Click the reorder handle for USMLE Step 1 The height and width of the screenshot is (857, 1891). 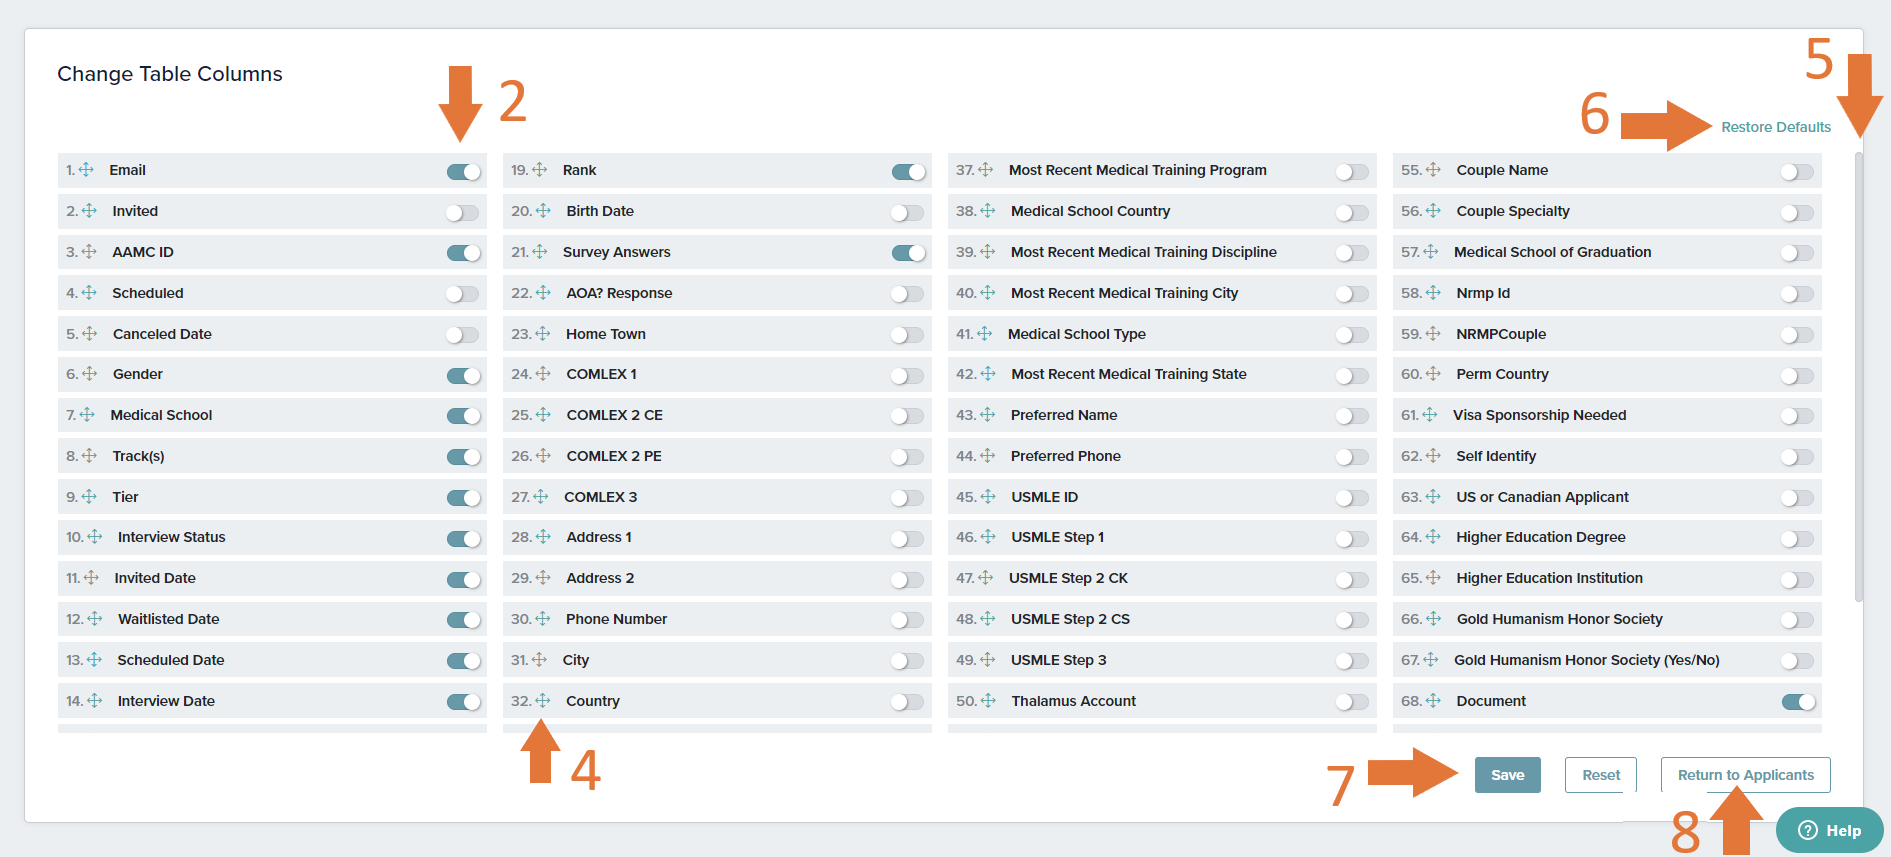[x=988, y=537]
